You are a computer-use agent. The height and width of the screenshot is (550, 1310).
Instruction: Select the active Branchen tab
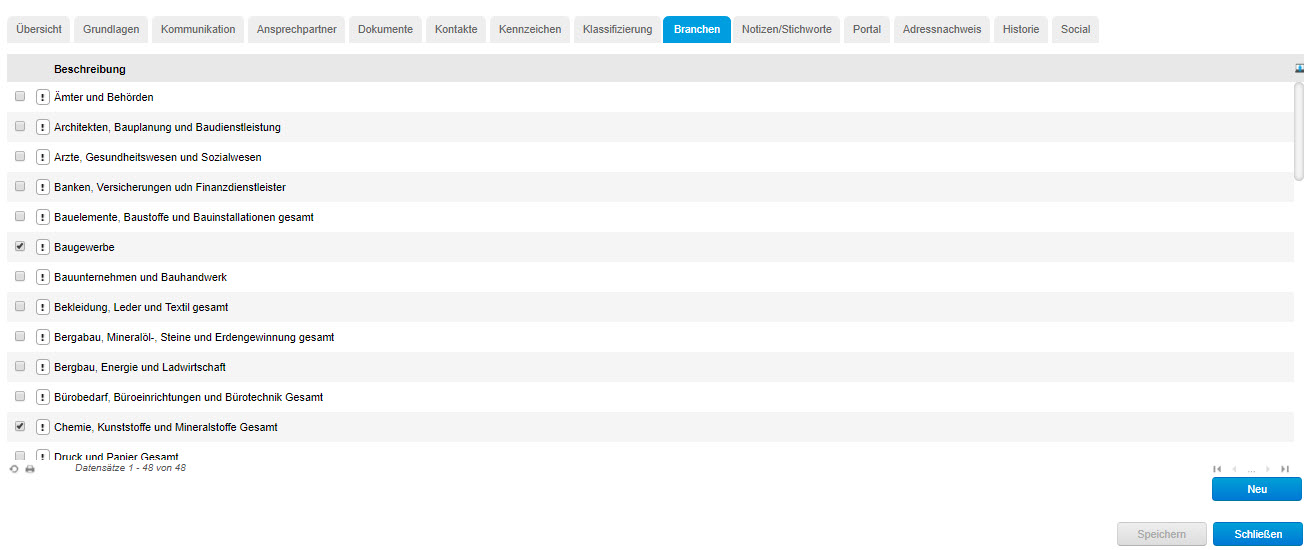click(x=697, y=29)
